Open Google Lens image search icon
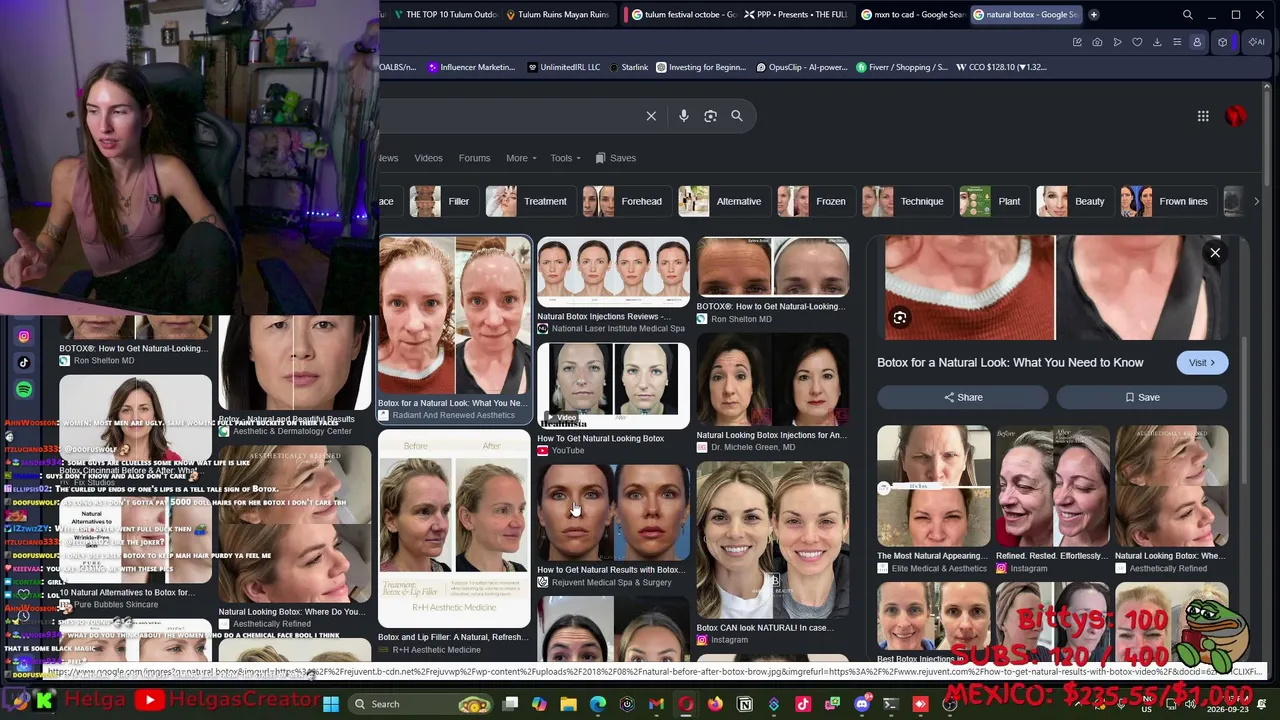The height and width of the screenshot is (720, 1280). pos(710,116)
